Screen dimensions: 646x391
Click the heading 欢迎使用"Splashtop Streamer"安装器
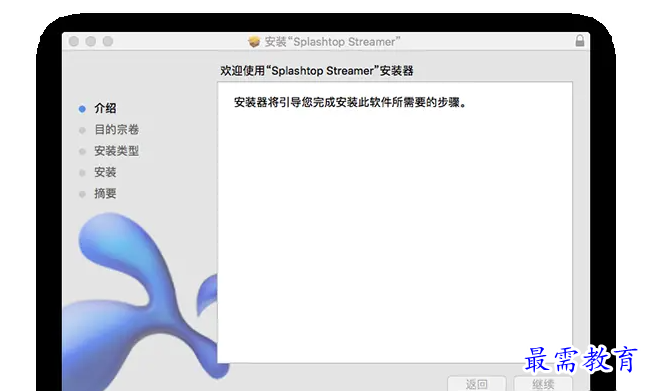(x=316, y=71)
